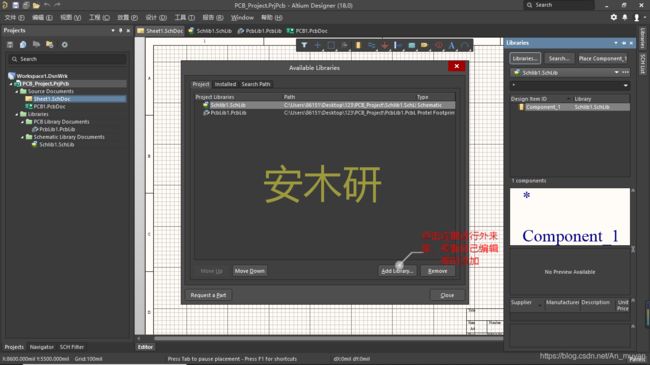Select the red Directive circle tool in Active Bar

[x=439, y=45]
